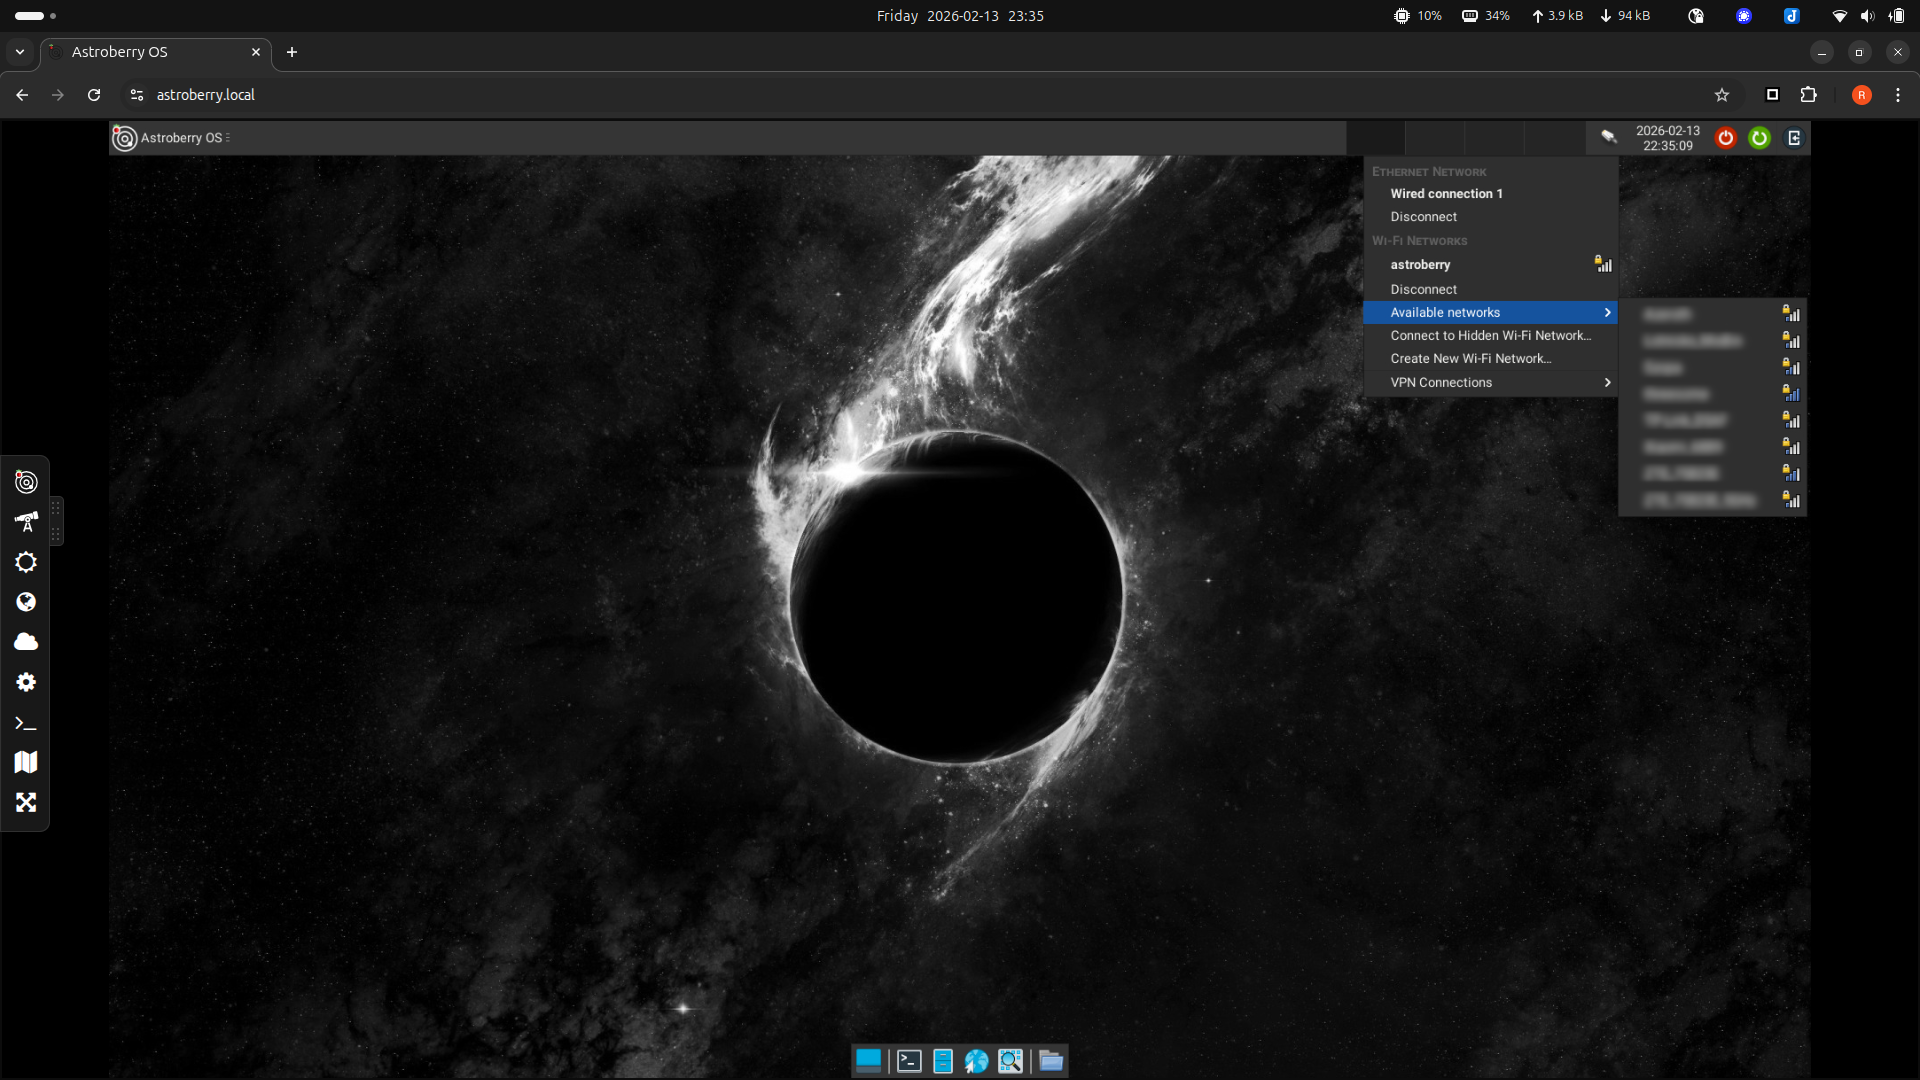The width and height of the screenshot is (1920, 1080).
Task: Open the file cabinet icon in the dock
Action: (x=942, y=1061)
